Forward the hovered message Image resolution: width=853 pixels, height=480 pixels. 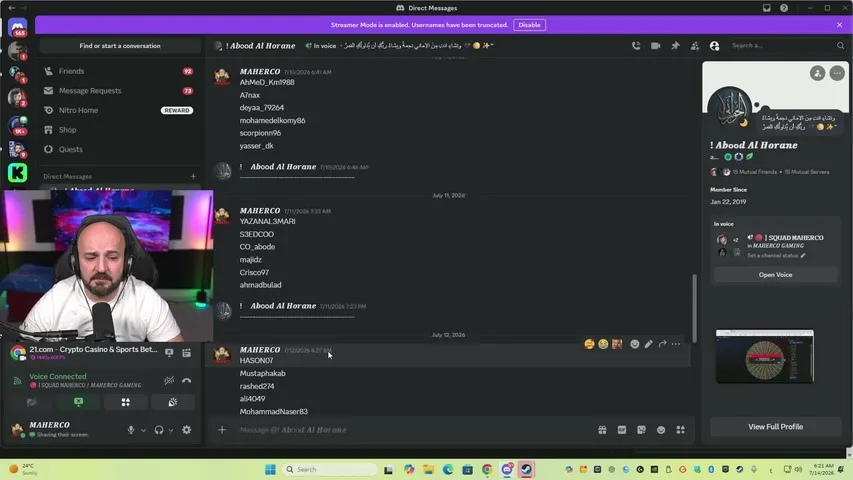coord(662,344)
